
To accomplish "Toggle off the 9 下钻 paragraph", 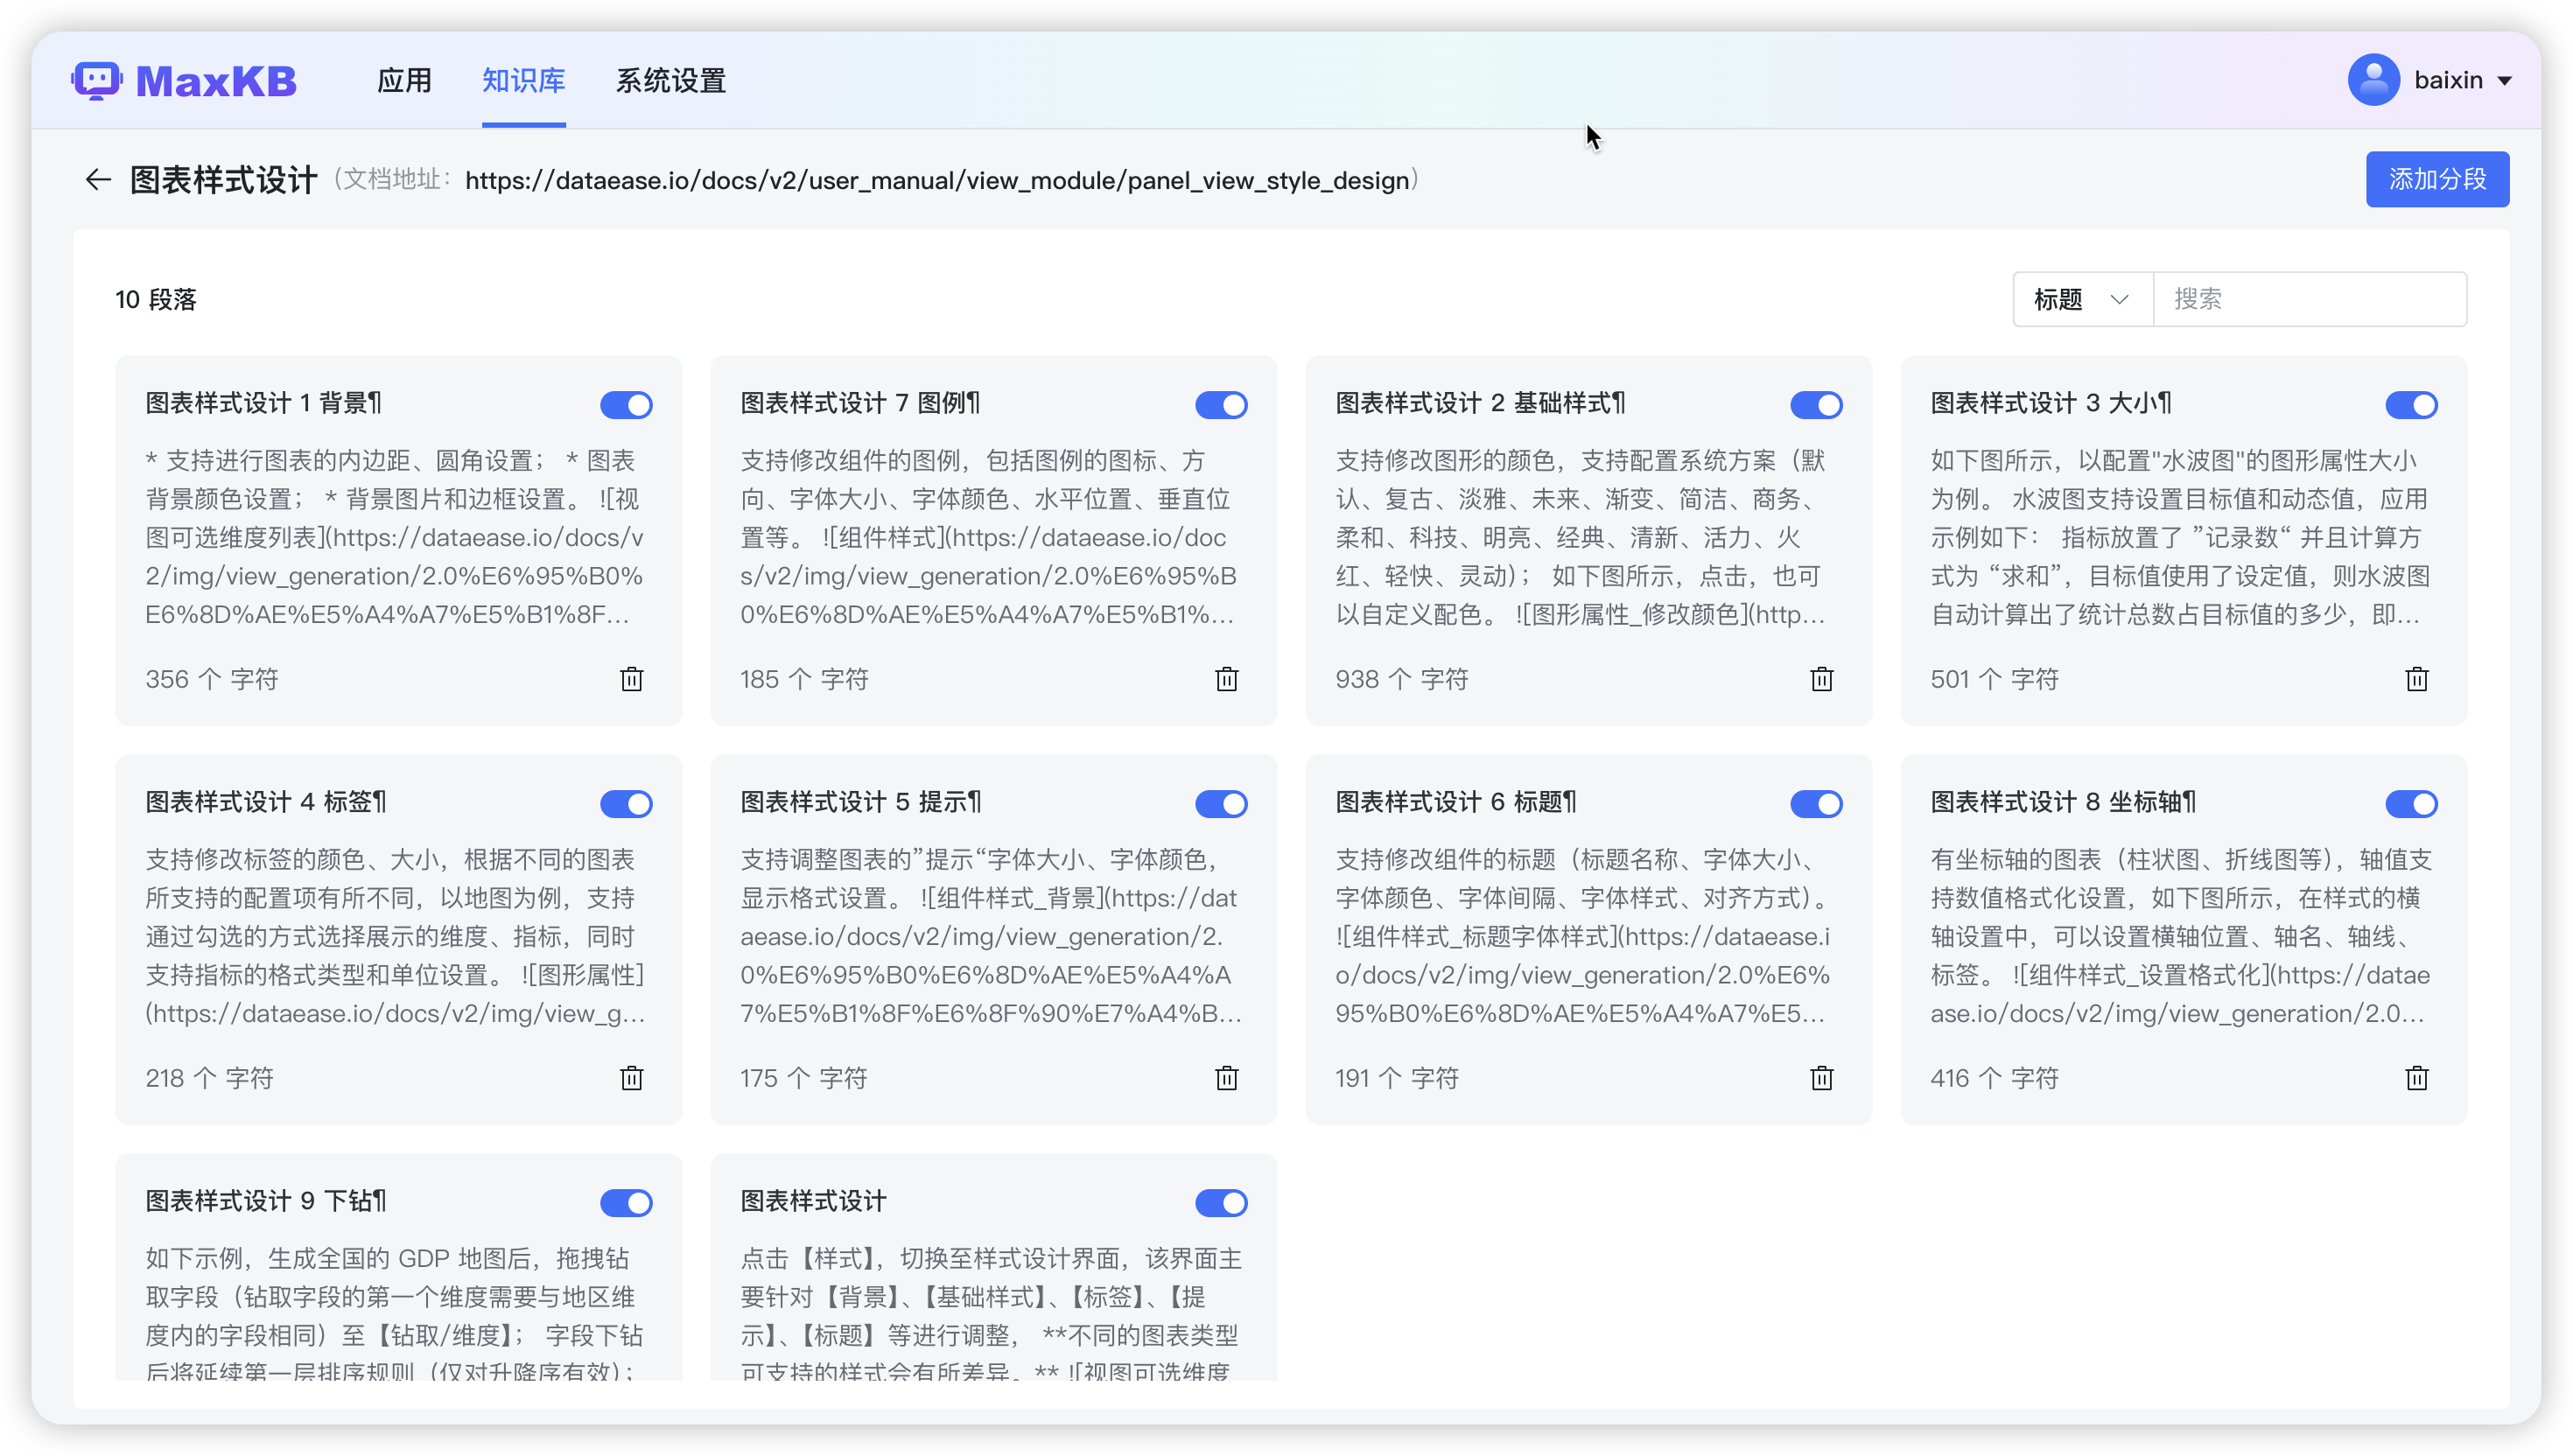I will click(626, 1203).
